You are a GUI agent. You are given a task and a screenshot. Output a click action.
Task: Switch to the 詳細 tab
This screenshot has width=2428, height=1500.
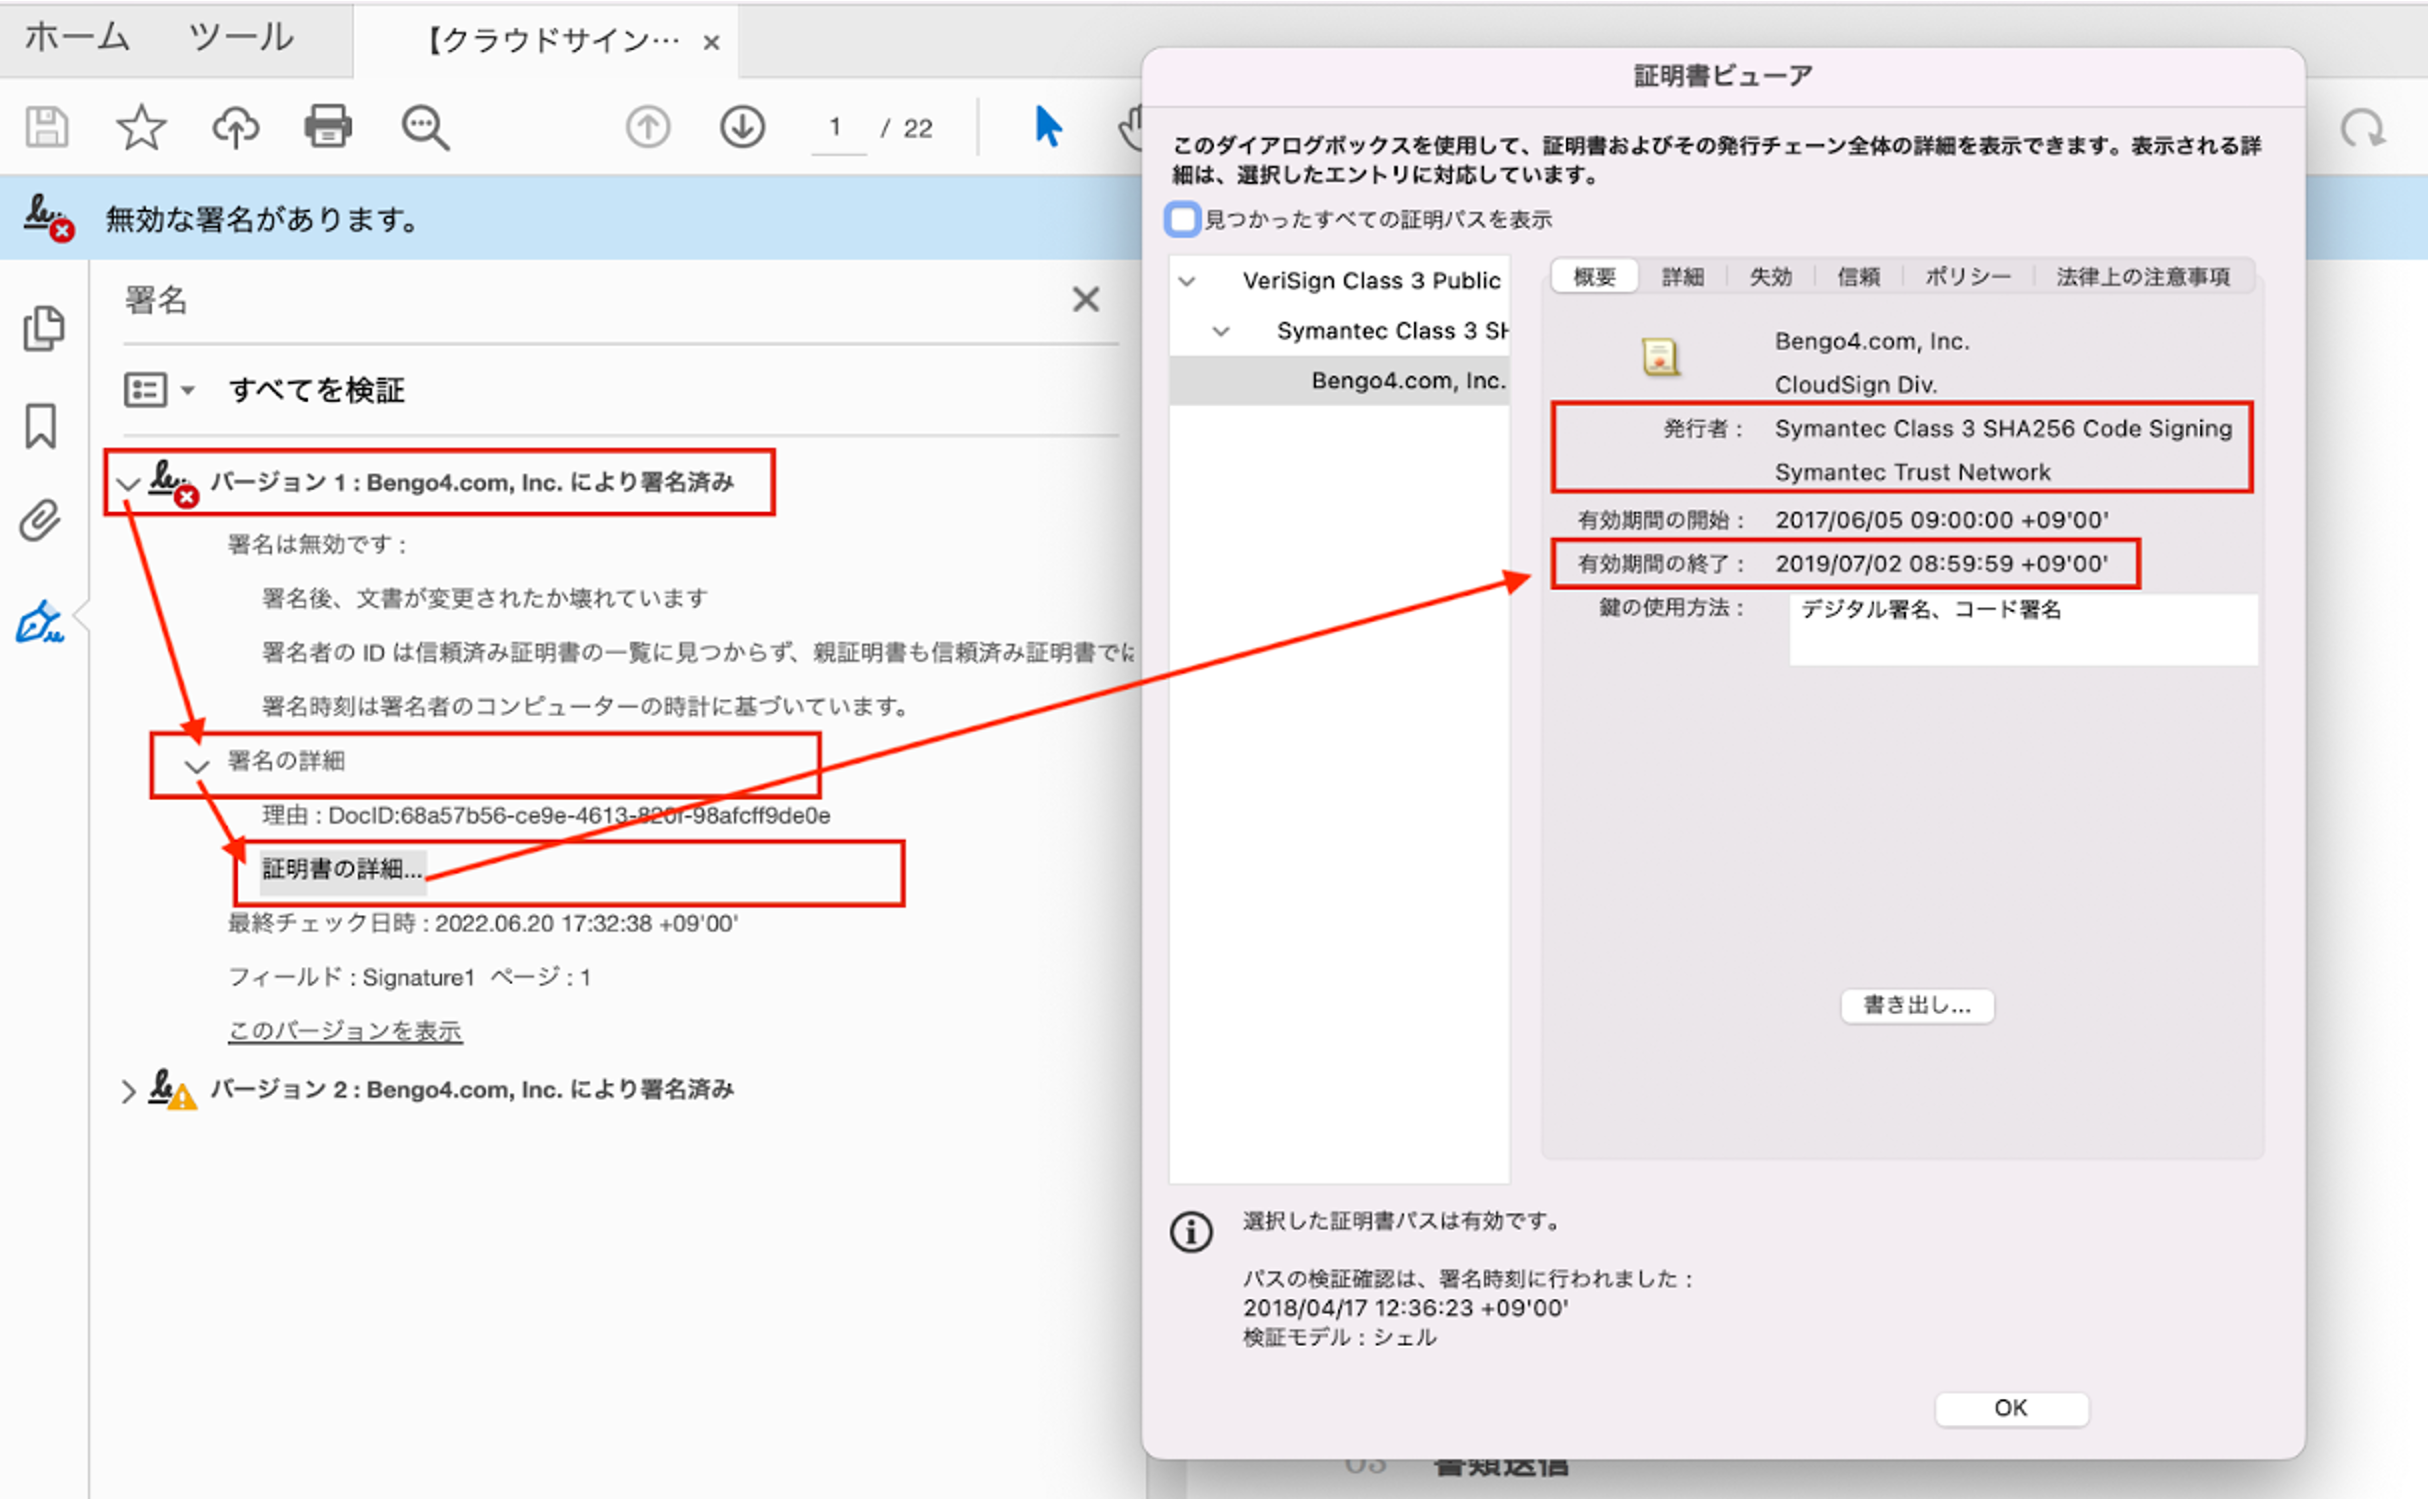click(1682, 277)
